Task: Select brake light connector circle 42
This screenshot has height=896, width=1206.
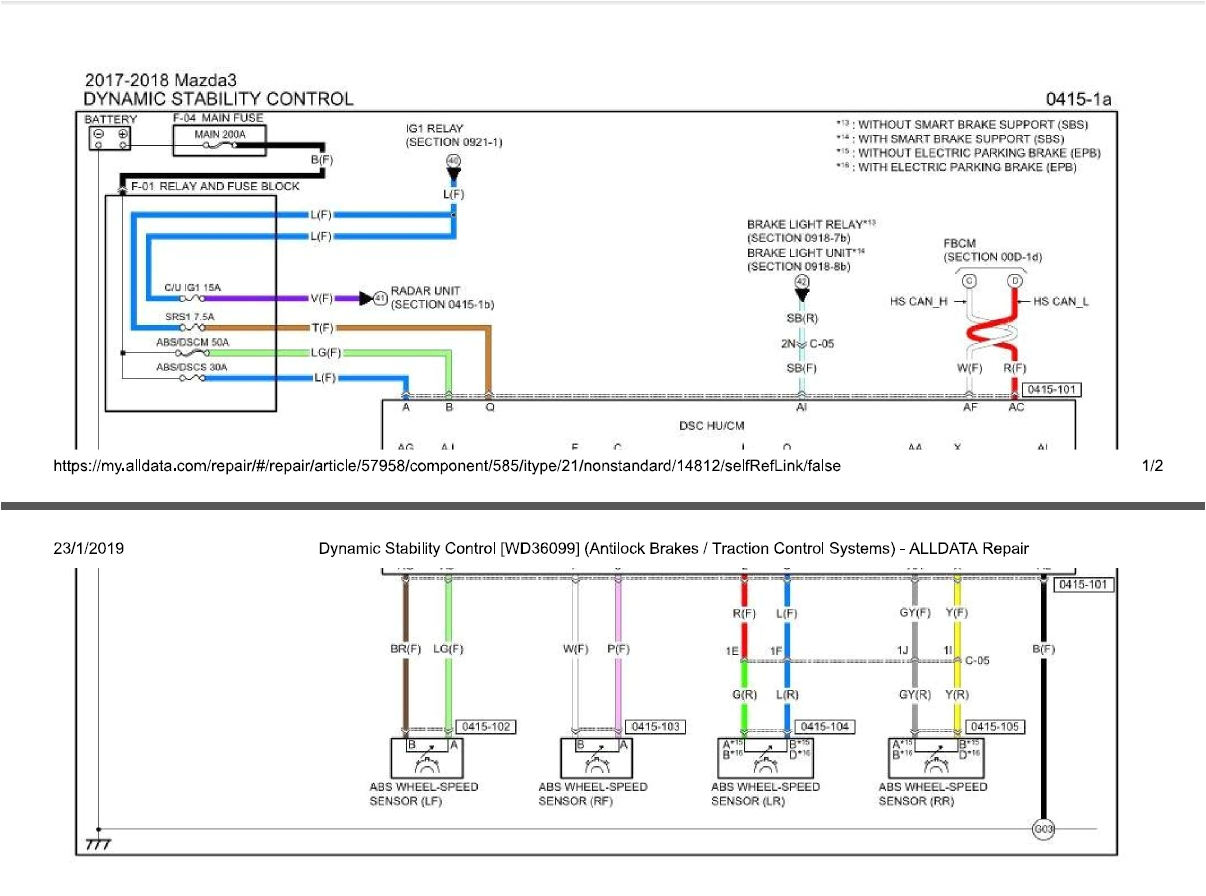Action: pyautogui.click(x=801, y=282)
